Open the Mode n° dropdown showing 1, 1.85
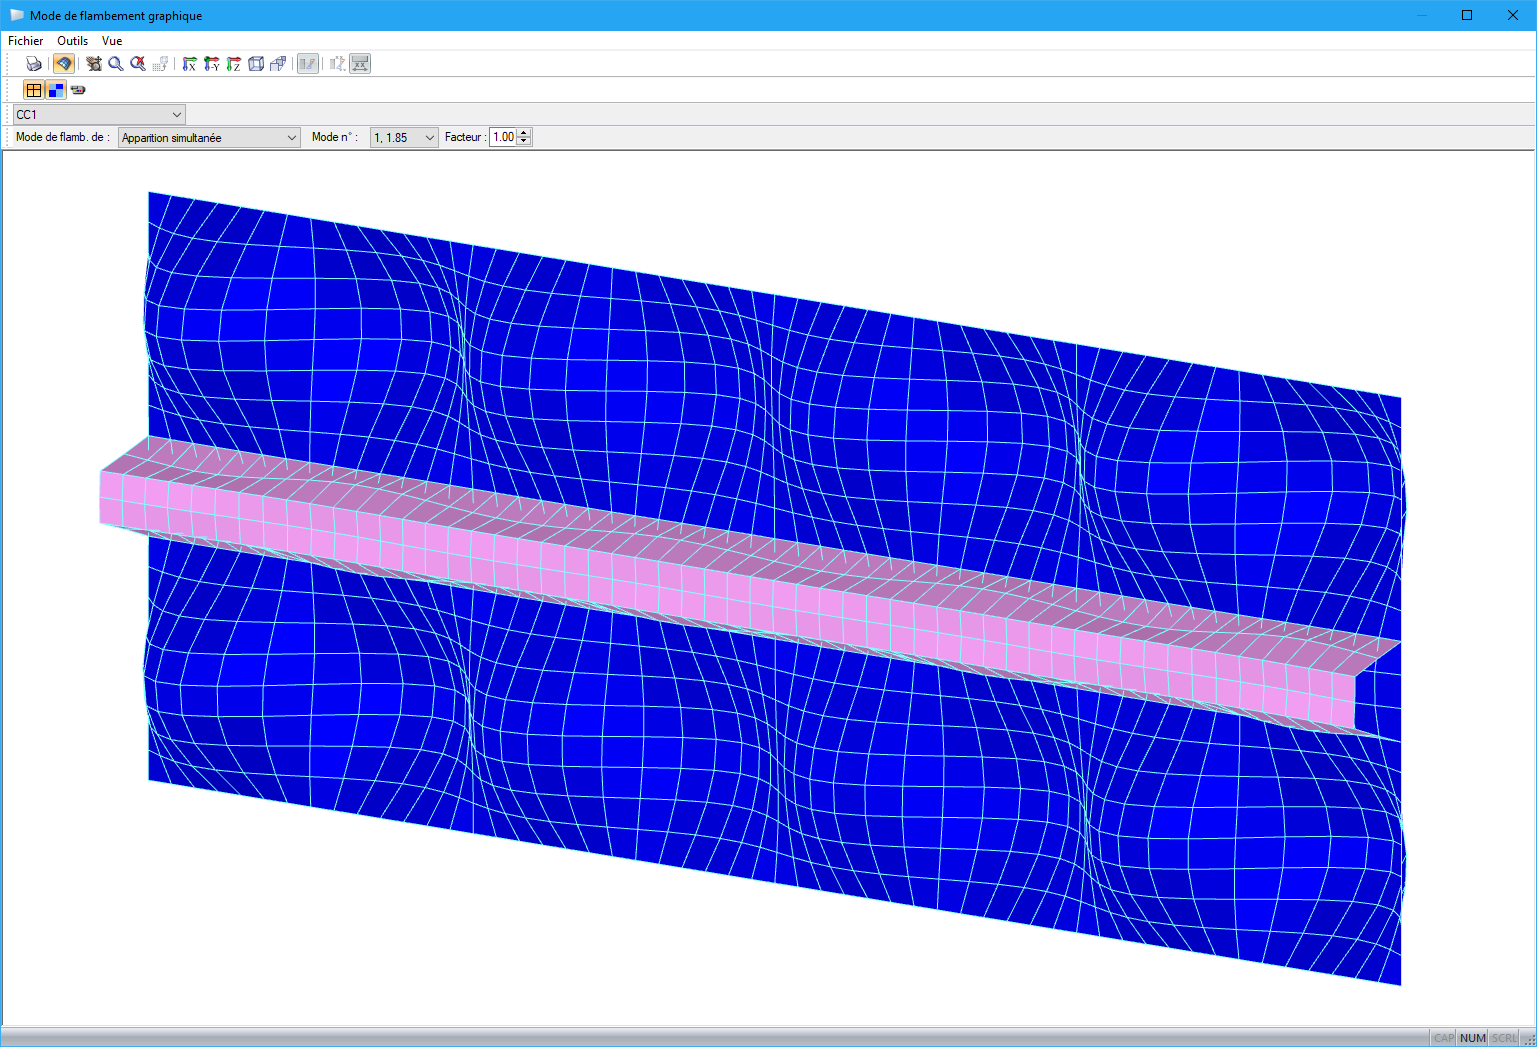The height and width of the screenshot is (1047, 1537). (x=404, y=138)
